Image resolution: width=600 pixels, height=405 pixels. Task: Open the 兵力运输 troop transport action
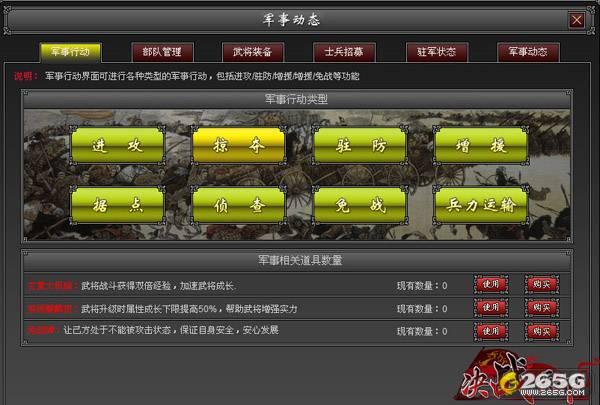(x=481, y=205)
